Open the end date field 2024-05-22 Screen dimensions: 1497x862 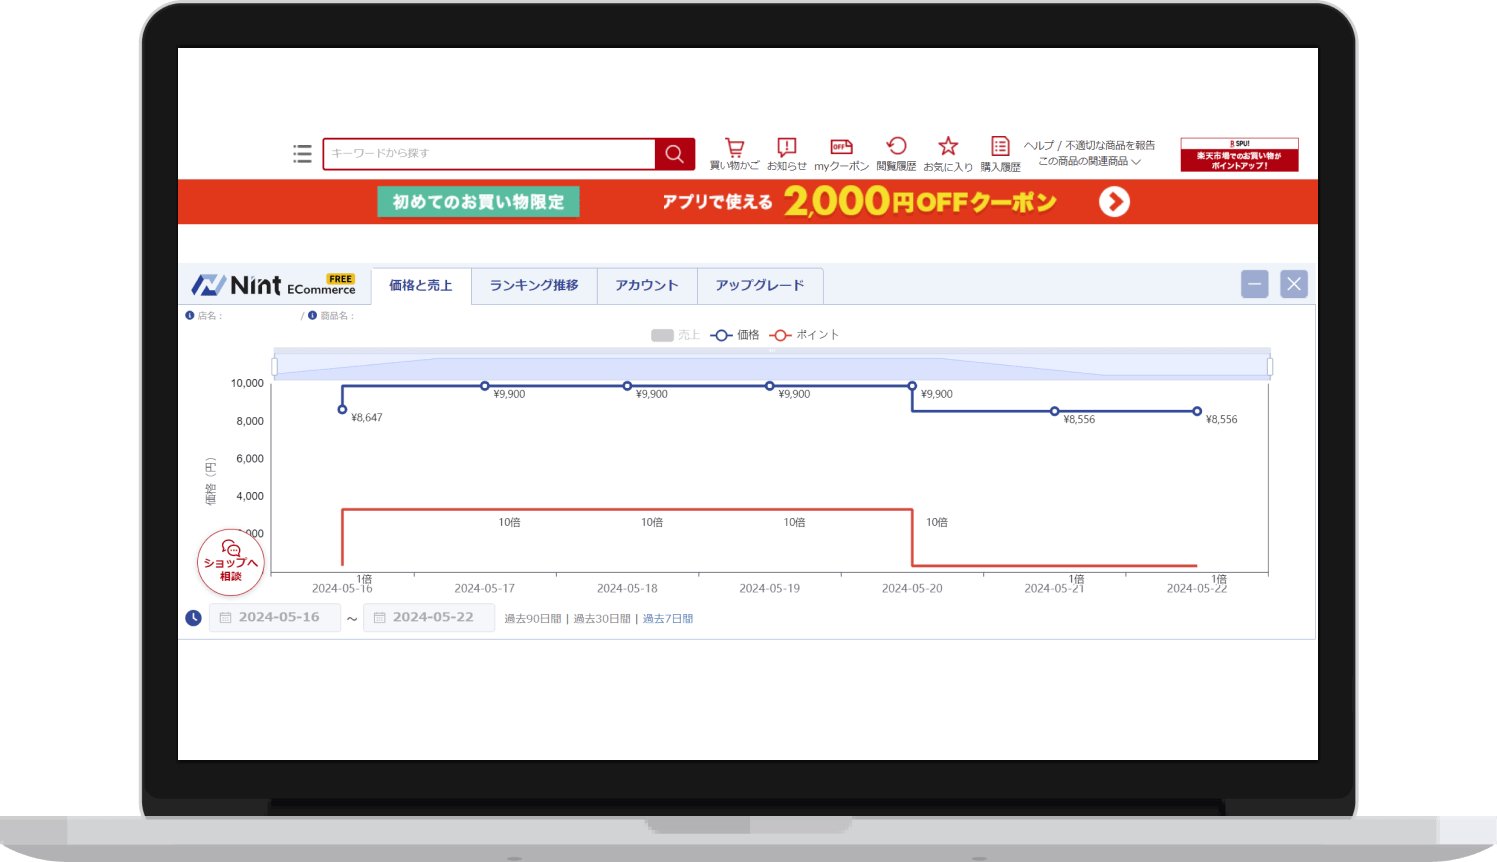click(429, 618)
